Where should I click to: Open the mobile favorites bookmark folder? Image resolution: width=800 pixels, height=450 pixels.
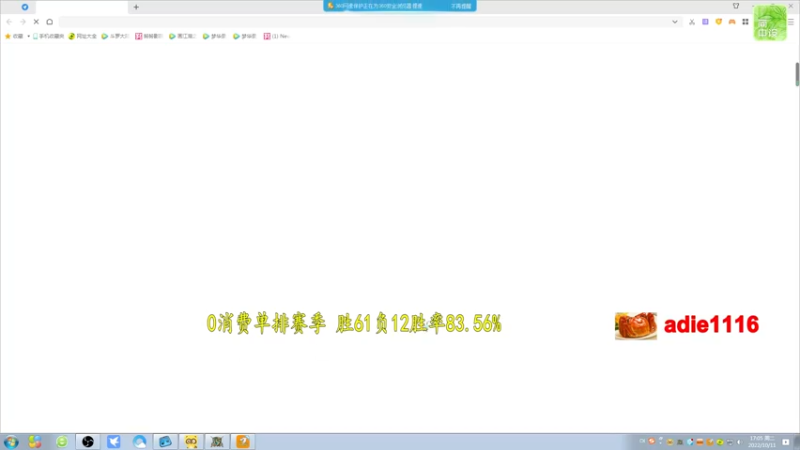48,36
